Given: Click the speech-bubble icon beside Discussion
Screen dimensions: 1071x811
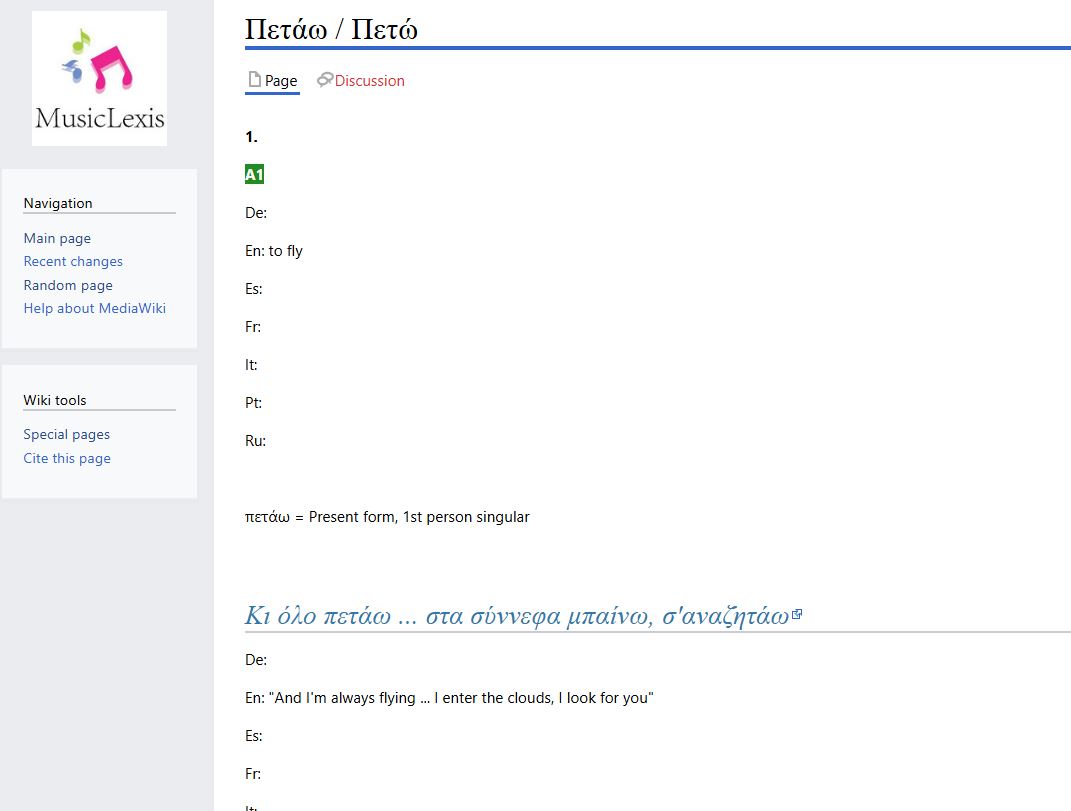Looking at the screenshot, I should (x=323, y=80).
